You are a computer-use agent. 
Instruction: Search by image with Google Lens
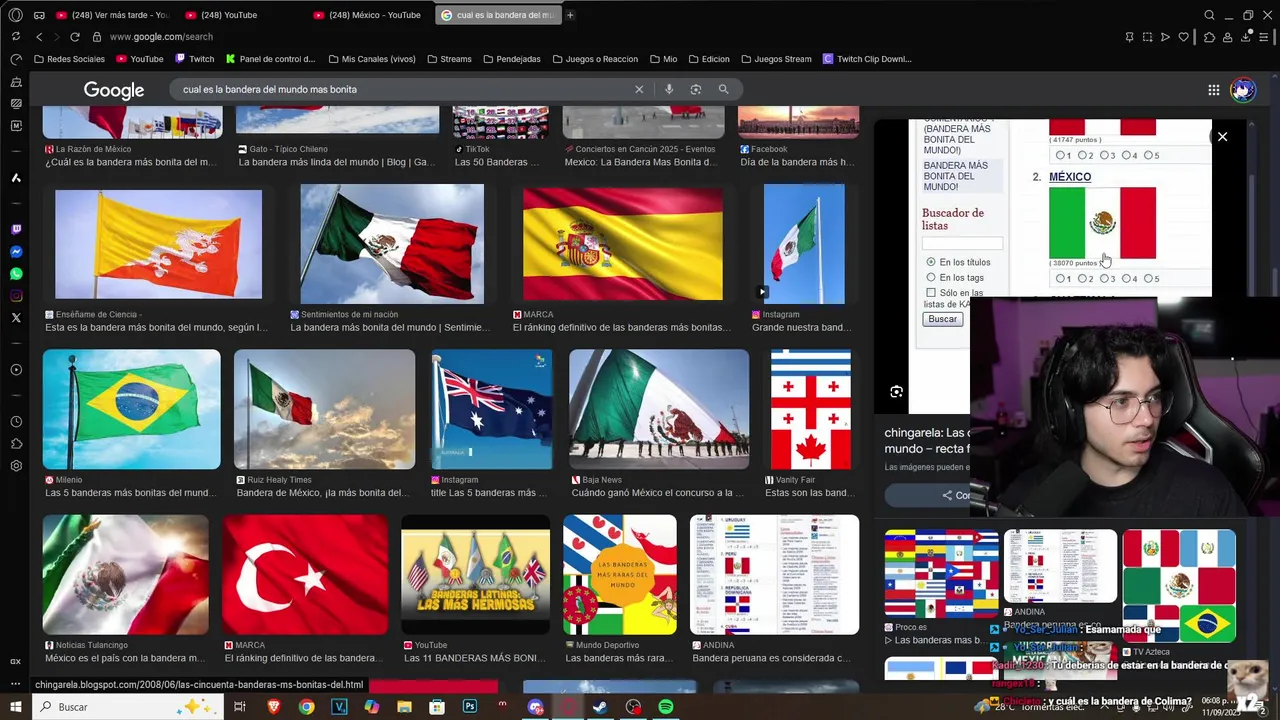[x=696, y=89]
